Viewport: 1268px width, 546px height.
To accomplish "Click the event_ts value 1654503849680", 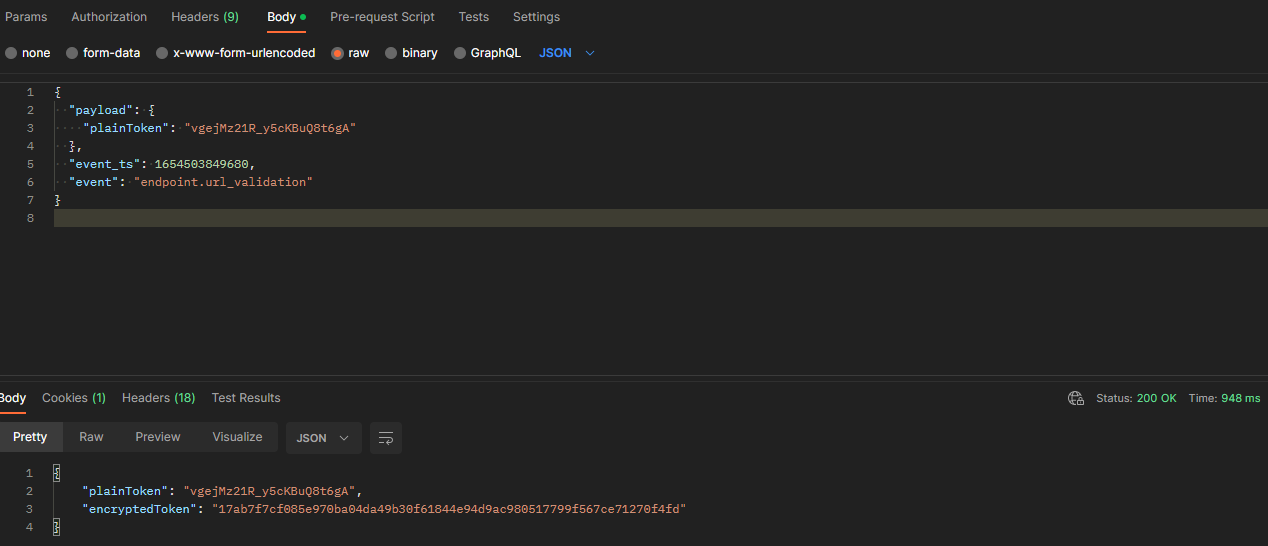I will tap(204, 164).
